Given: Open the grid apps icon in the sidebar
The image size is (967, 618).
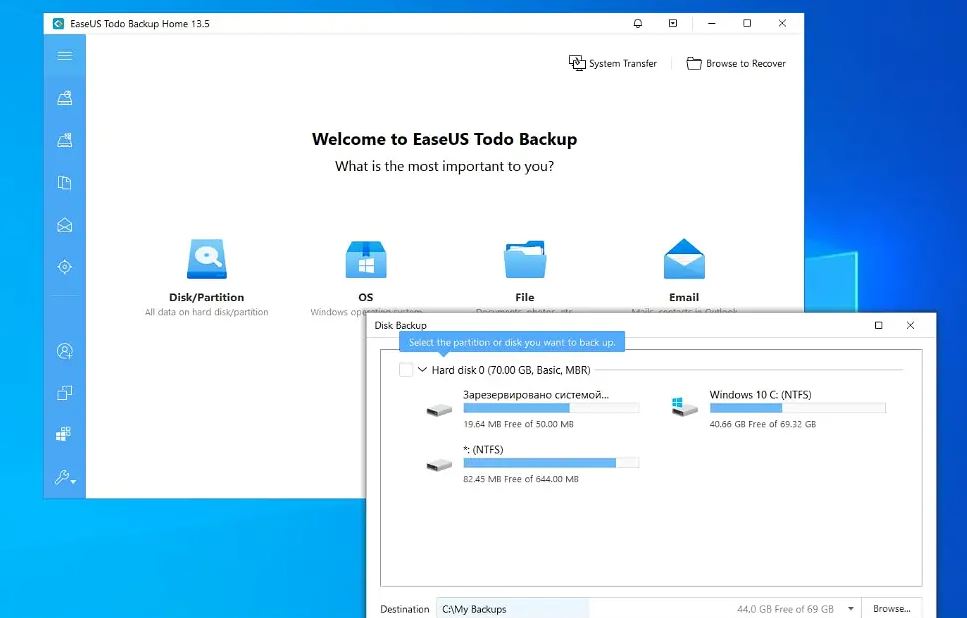Looking at the screenshot, I should [64, 434].
